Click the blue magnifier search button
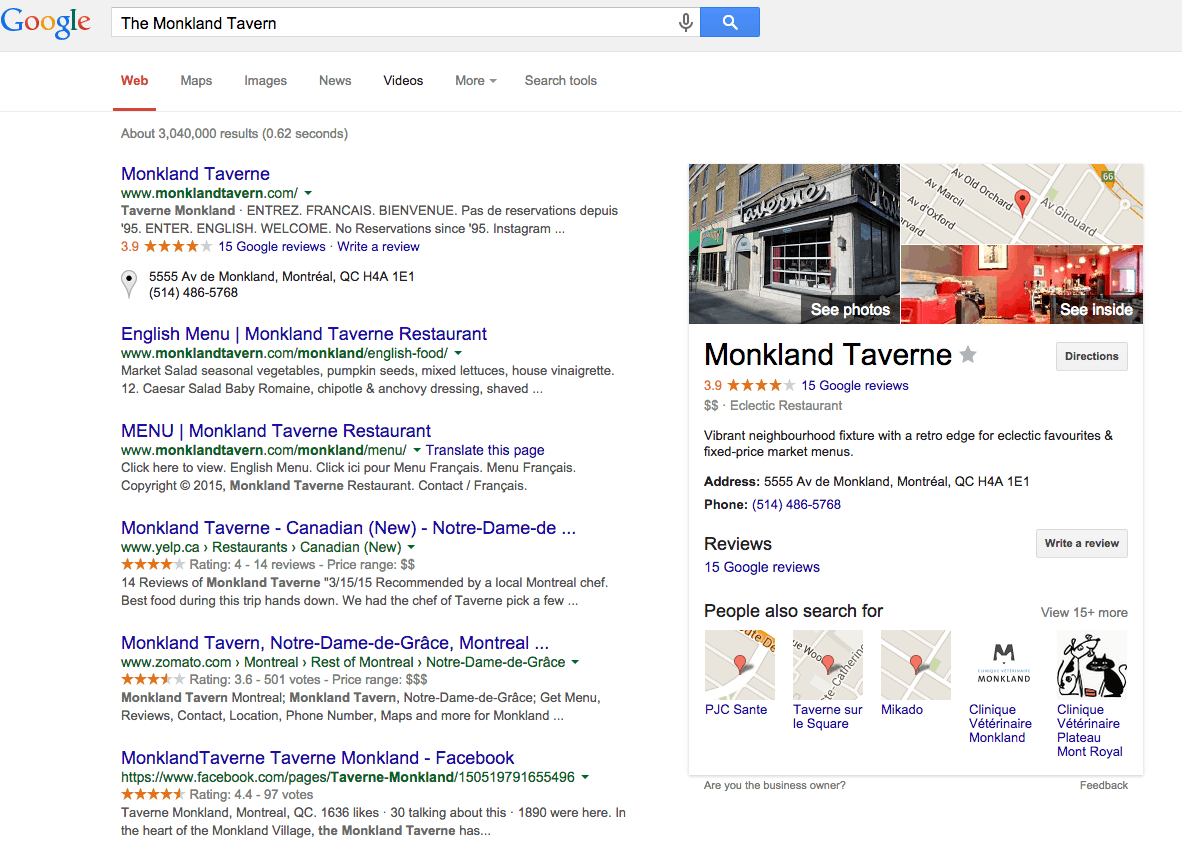 click(x=730, y=22)
